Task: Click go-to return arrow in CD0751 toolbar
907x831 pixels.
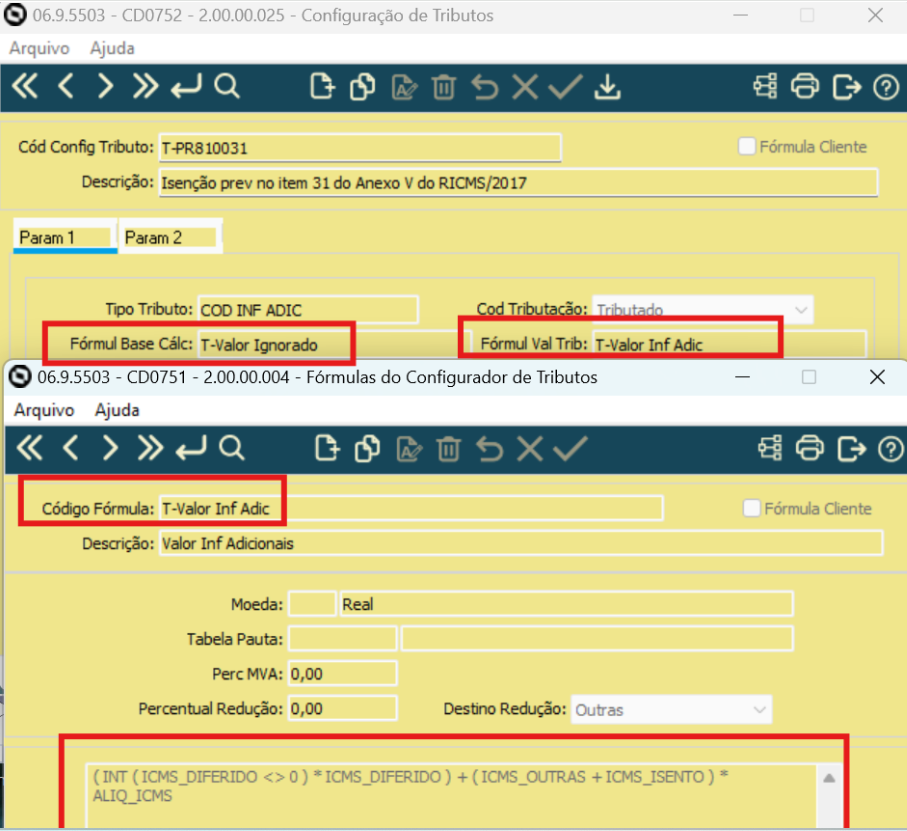Action: coord(191,449)
